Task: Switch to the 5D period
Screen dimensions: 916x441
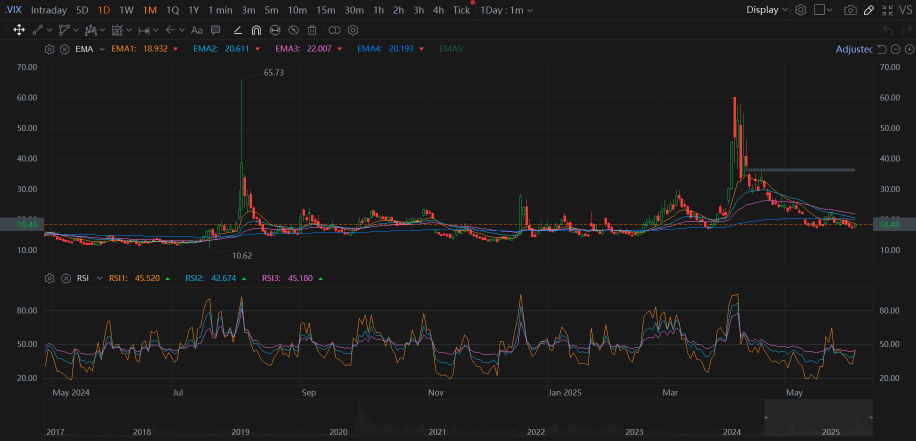Action: coord(82,10)
